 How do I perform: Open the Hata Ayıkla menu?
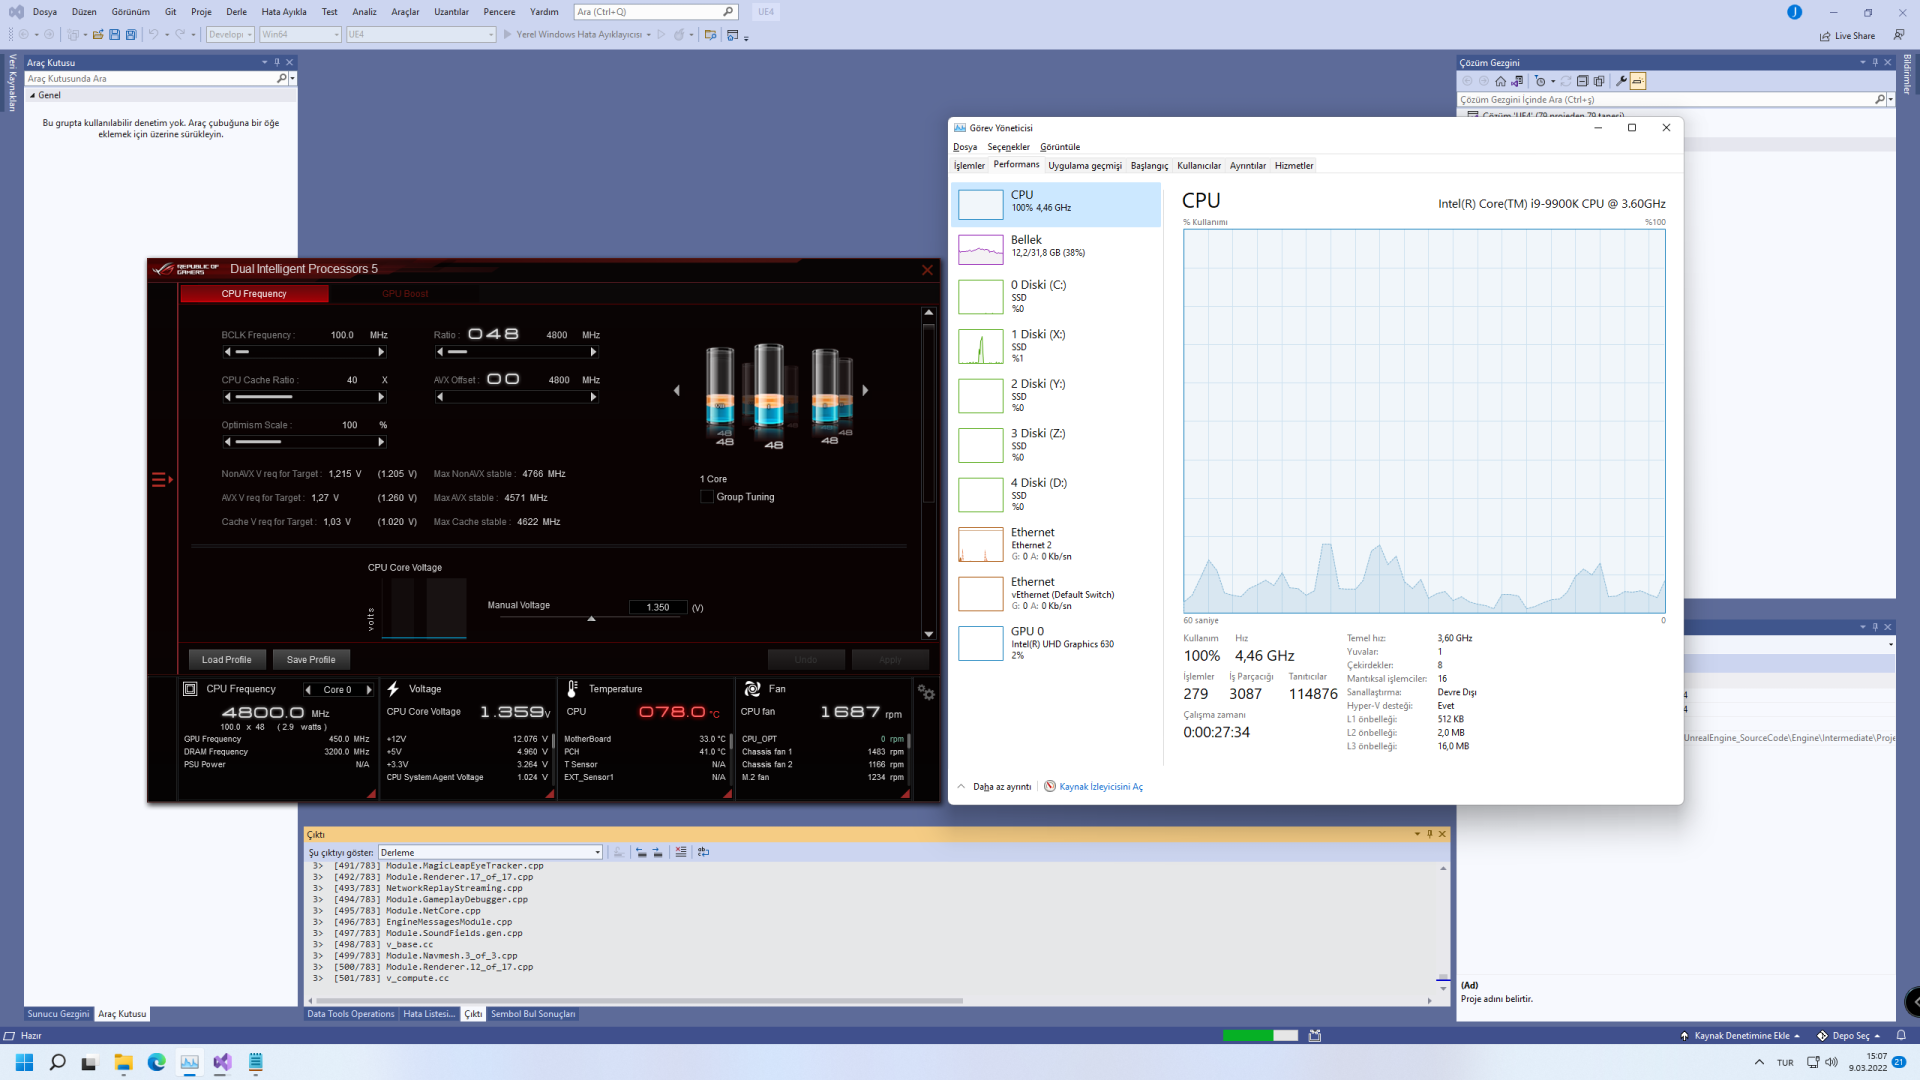283,12
